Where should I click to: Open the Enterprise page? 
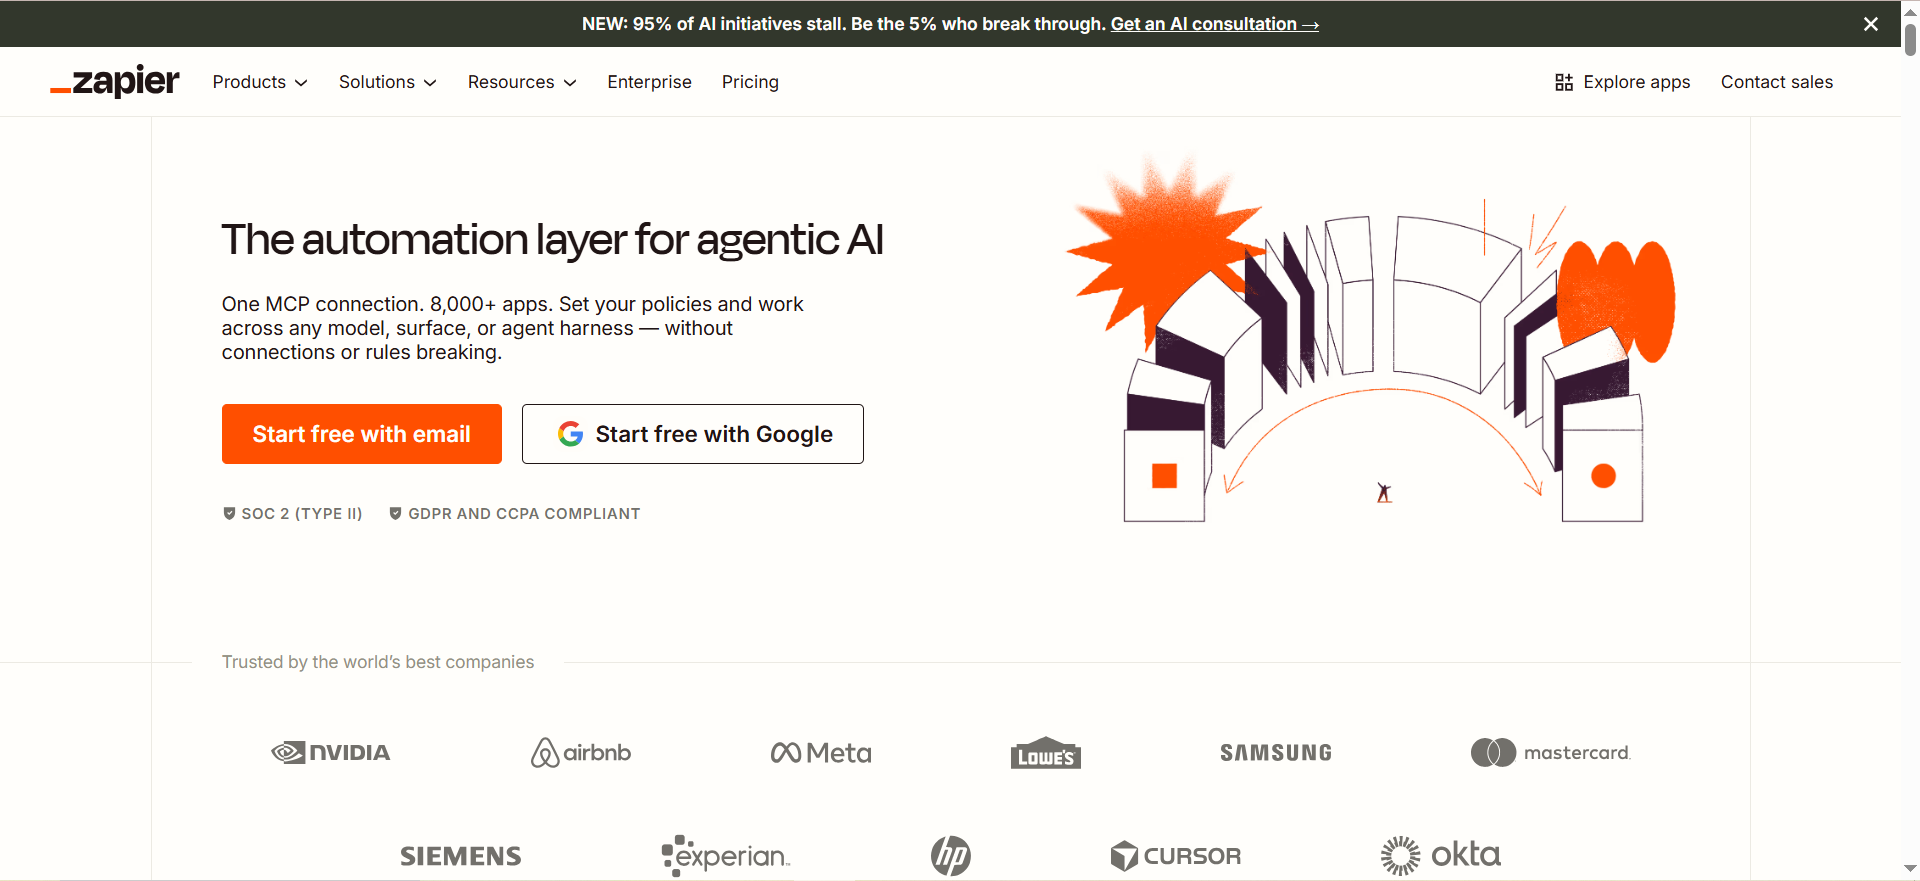pos(649,82)
